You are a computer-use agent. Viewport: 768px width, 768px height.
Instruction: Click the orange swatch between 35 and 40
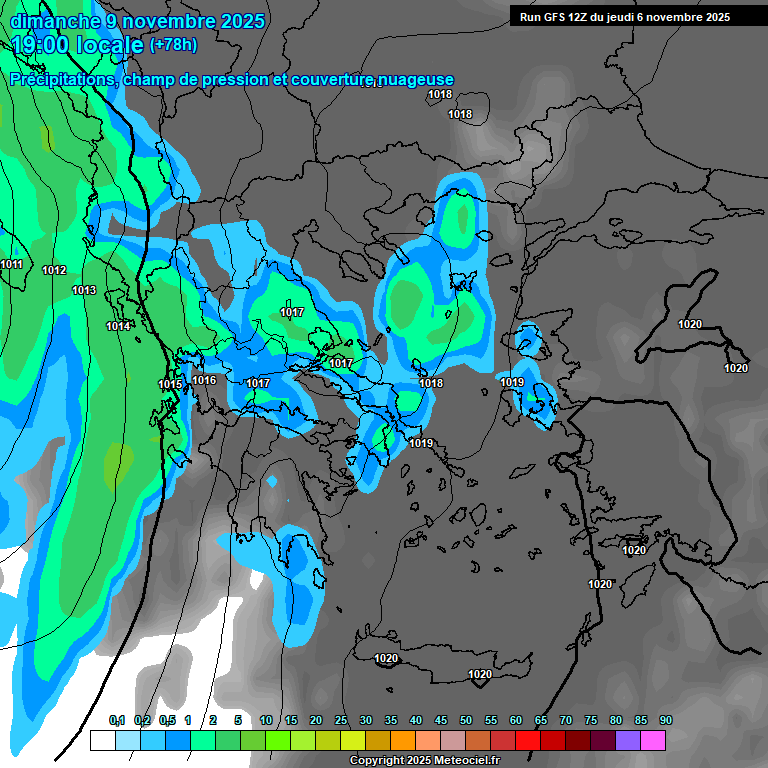pyautogui.click(x=402, y=741)
